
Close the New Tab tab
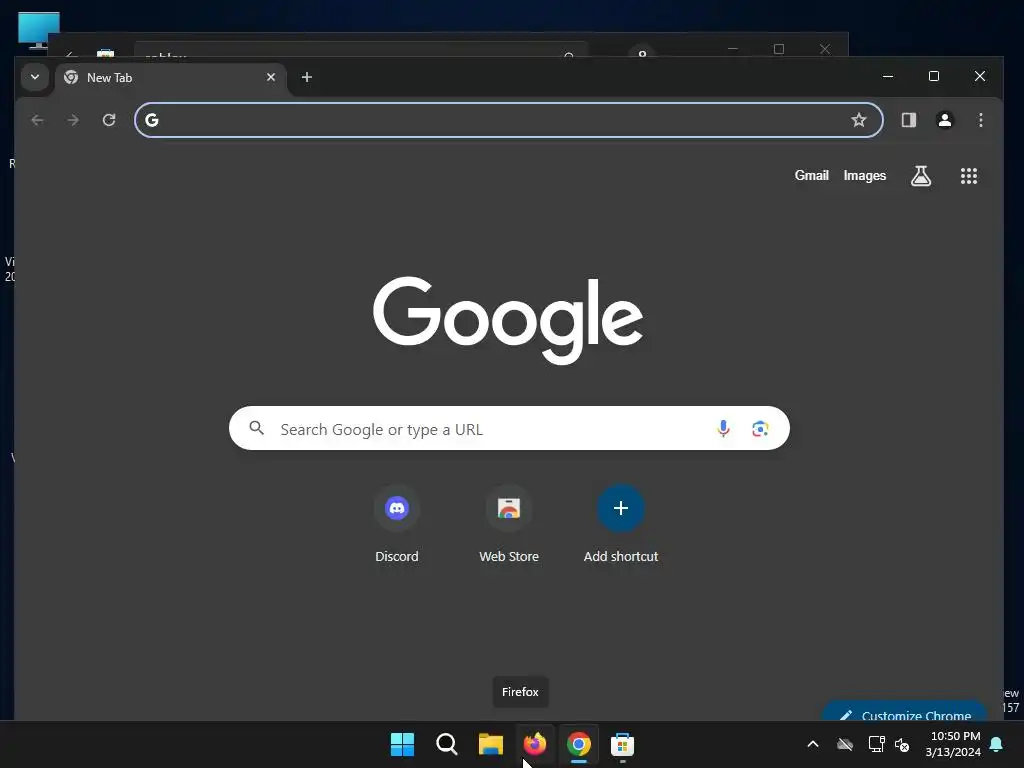click(x=270, y=77)
